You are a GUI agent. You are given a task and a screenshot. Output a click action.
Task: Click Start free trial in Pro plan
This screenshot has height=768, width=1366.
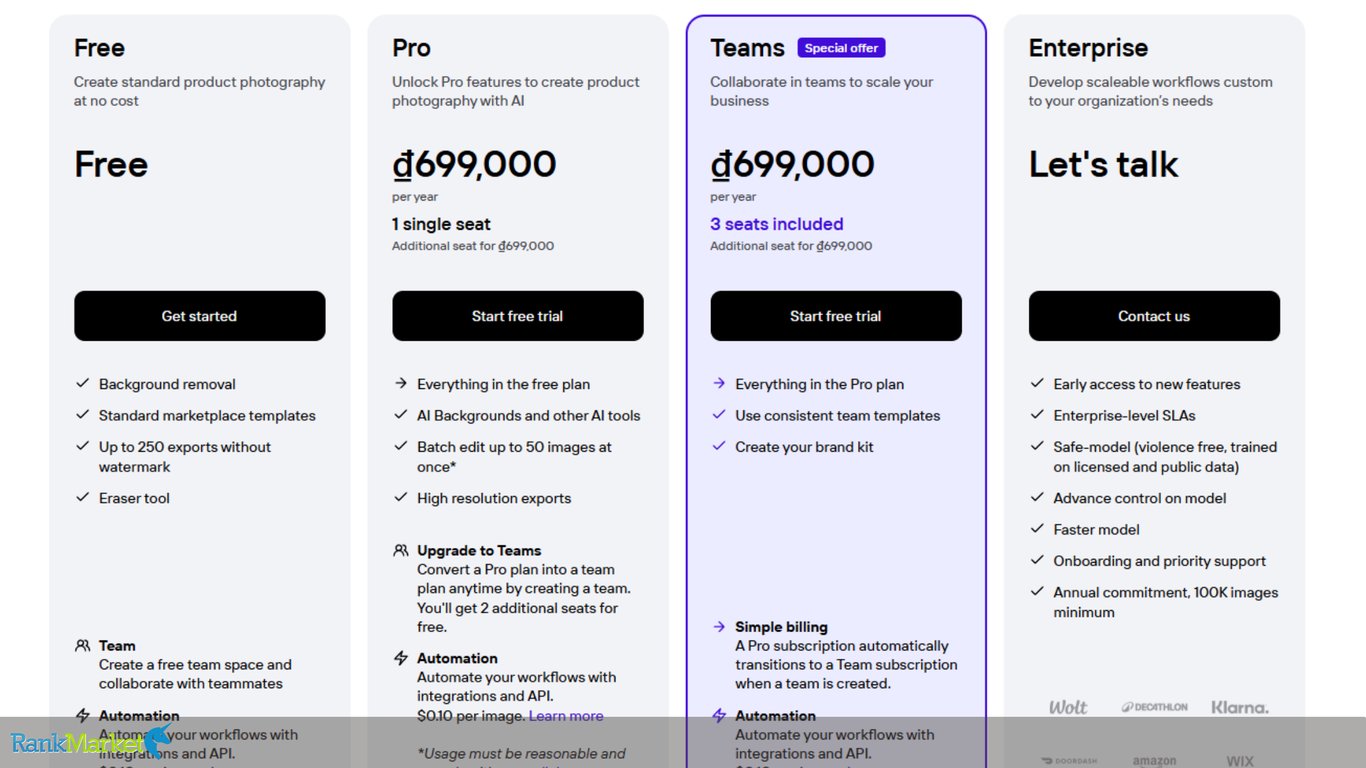tap(518, 316)
